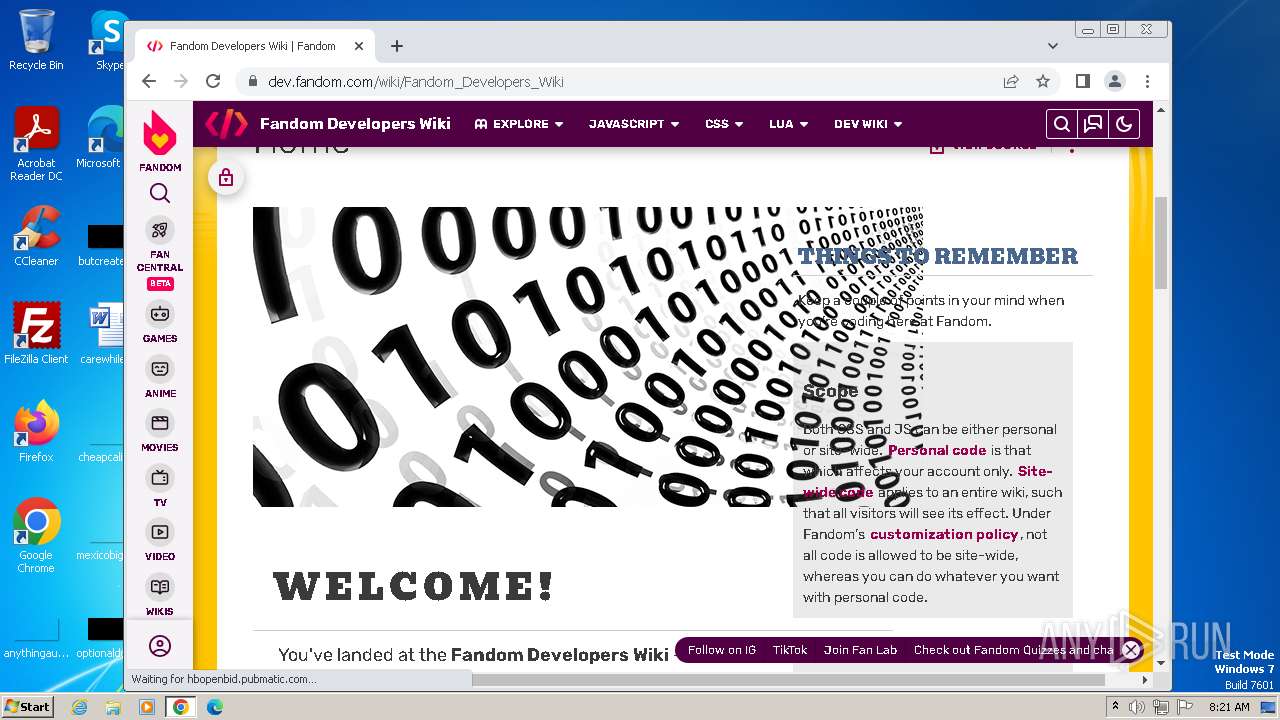
Task: Open Chrome tab search chevron
Action: [x=1053, y=46]
